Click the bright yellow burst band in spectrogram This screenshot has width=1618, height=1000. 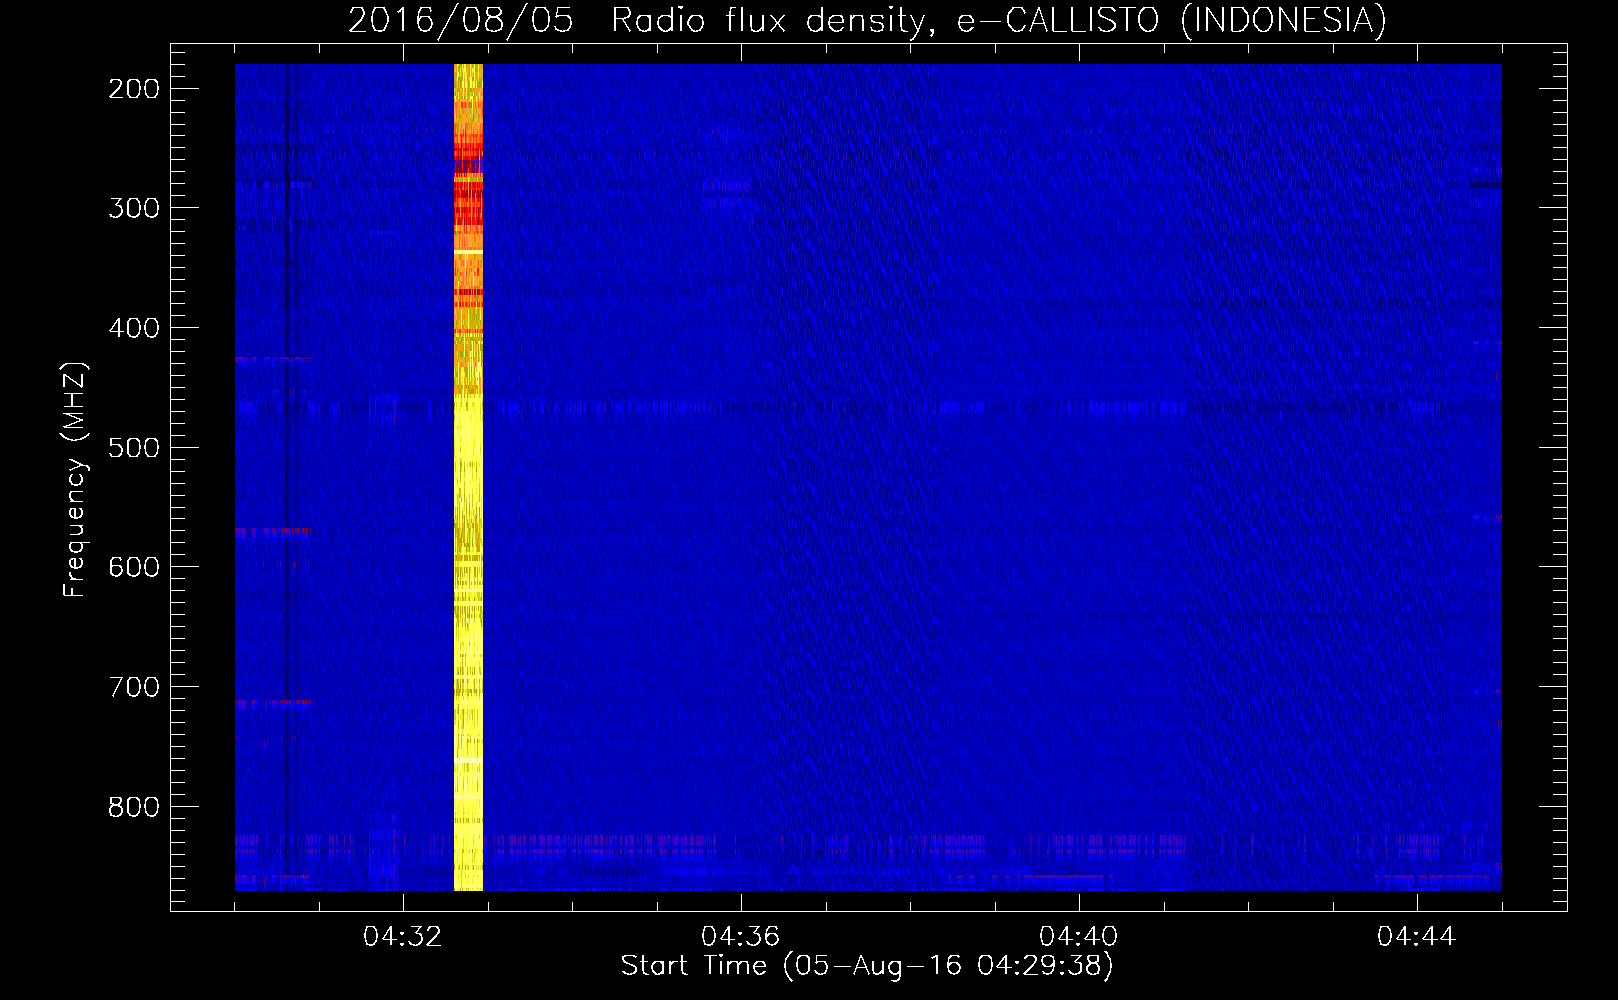click(x=468, y=477)
